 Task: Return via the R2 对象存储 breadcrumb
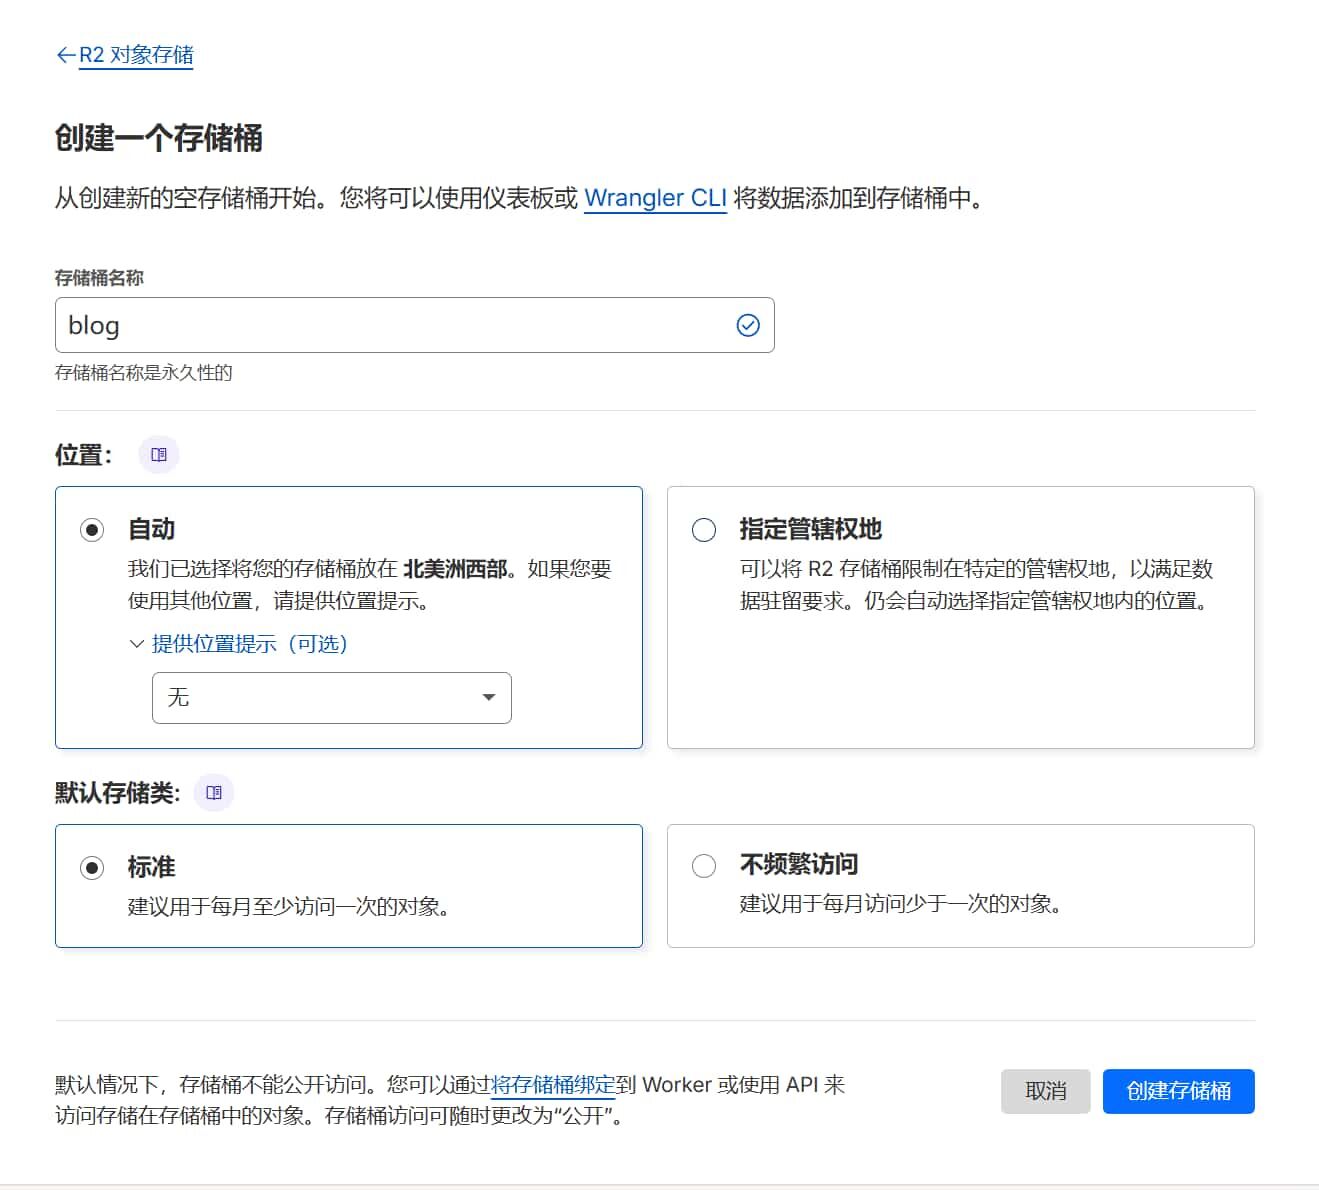[136, 55]
